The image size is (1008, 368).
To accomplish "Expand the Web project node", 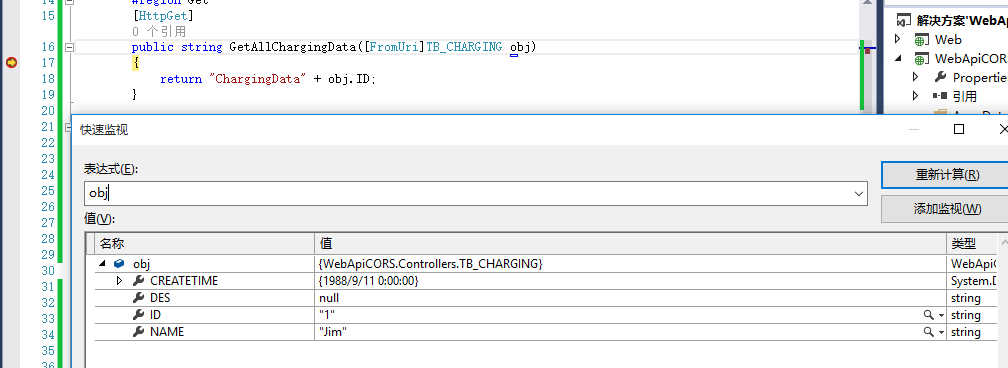I will [x=898, y=39].
